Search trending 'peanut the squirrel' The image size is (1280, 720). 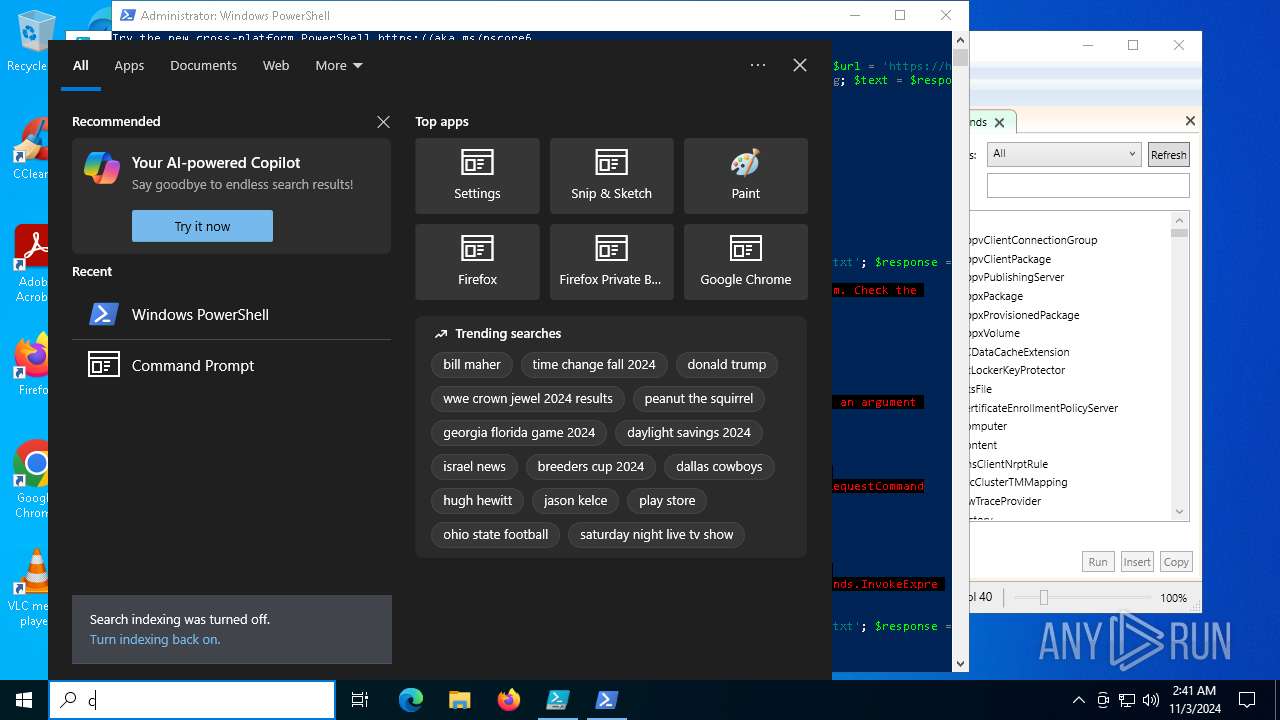(699, 399)
